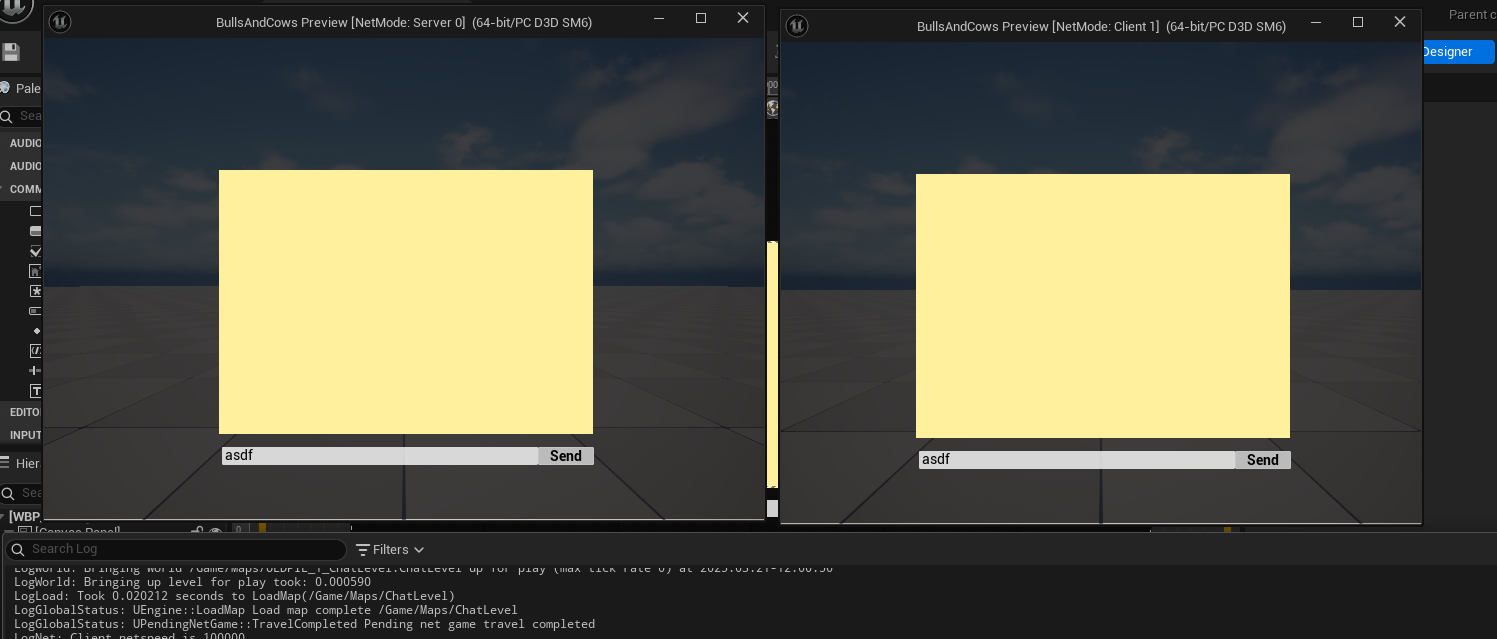Collapse the COMMON palette category
Viewport: 1497px width, 639px height.
coord(4,189)
